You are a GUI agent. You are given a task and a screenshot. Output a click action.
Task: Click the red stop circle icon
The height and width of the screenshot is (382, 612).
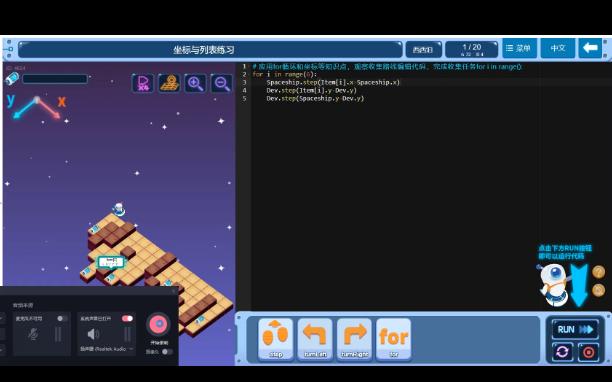point(588,352)
